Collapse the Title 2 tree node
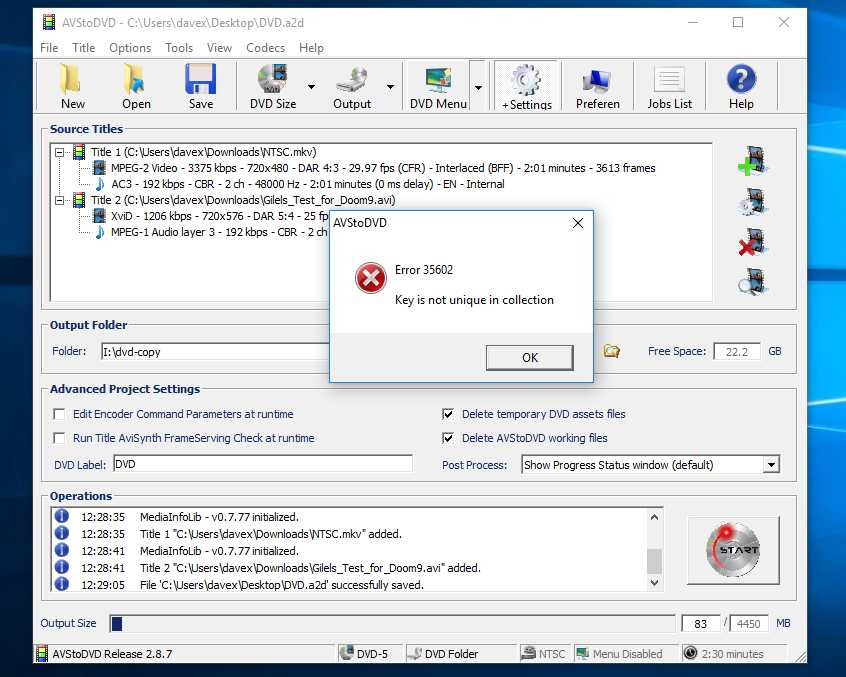Screen dimensions: 846x677 59,201
